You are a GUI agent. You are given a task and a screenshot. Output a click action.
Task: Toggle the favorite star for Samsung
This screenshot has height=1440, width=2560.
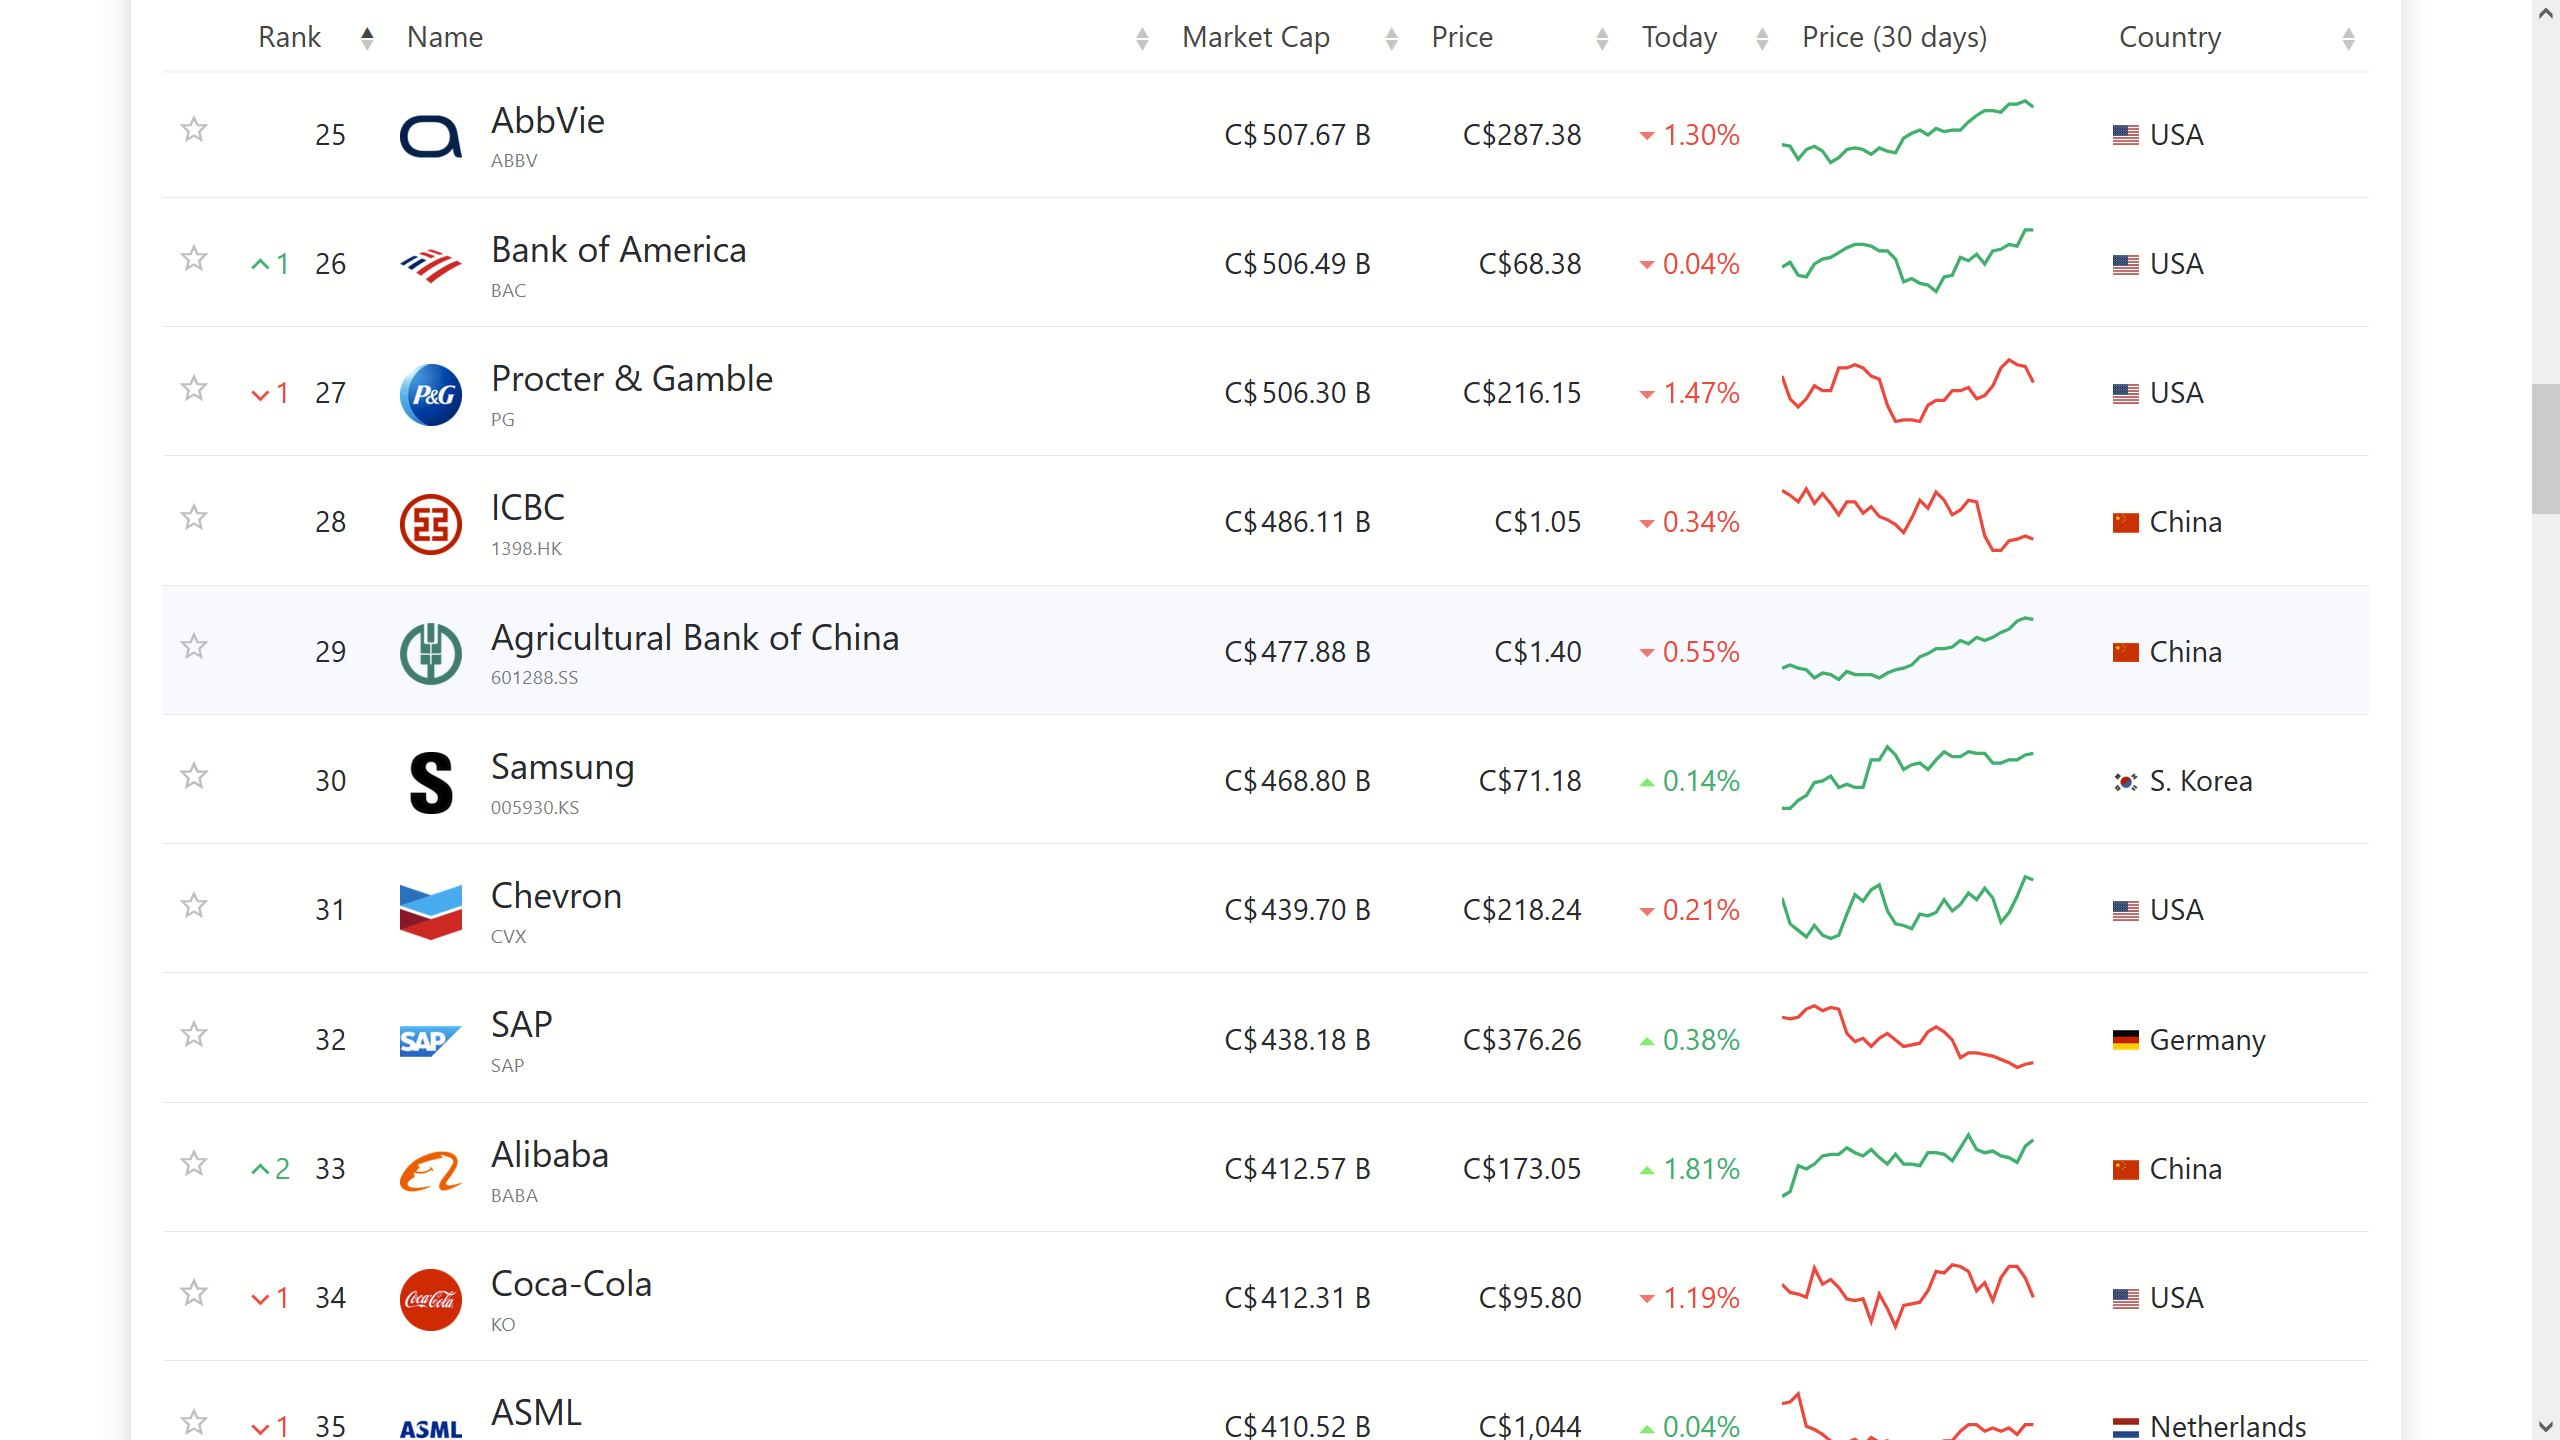(x=194, y=776)
